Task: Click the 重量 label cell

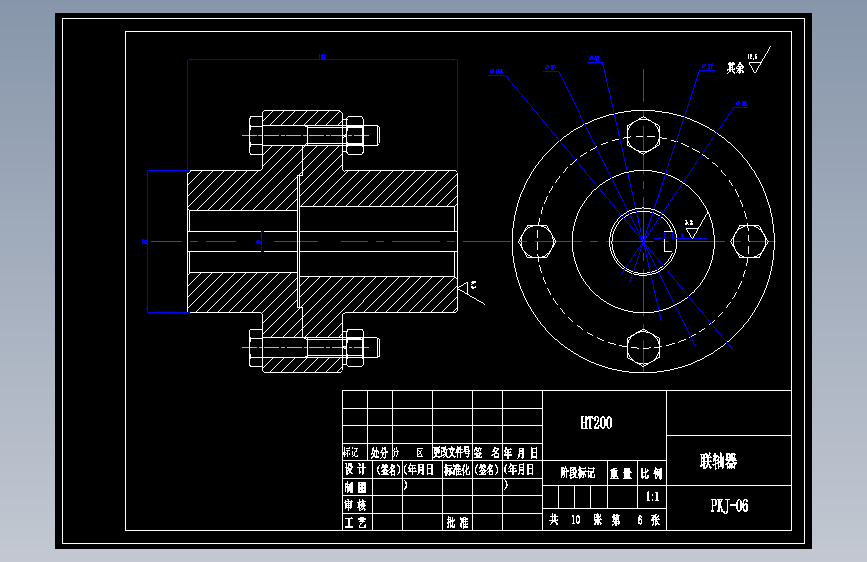Action: point(621,473)
